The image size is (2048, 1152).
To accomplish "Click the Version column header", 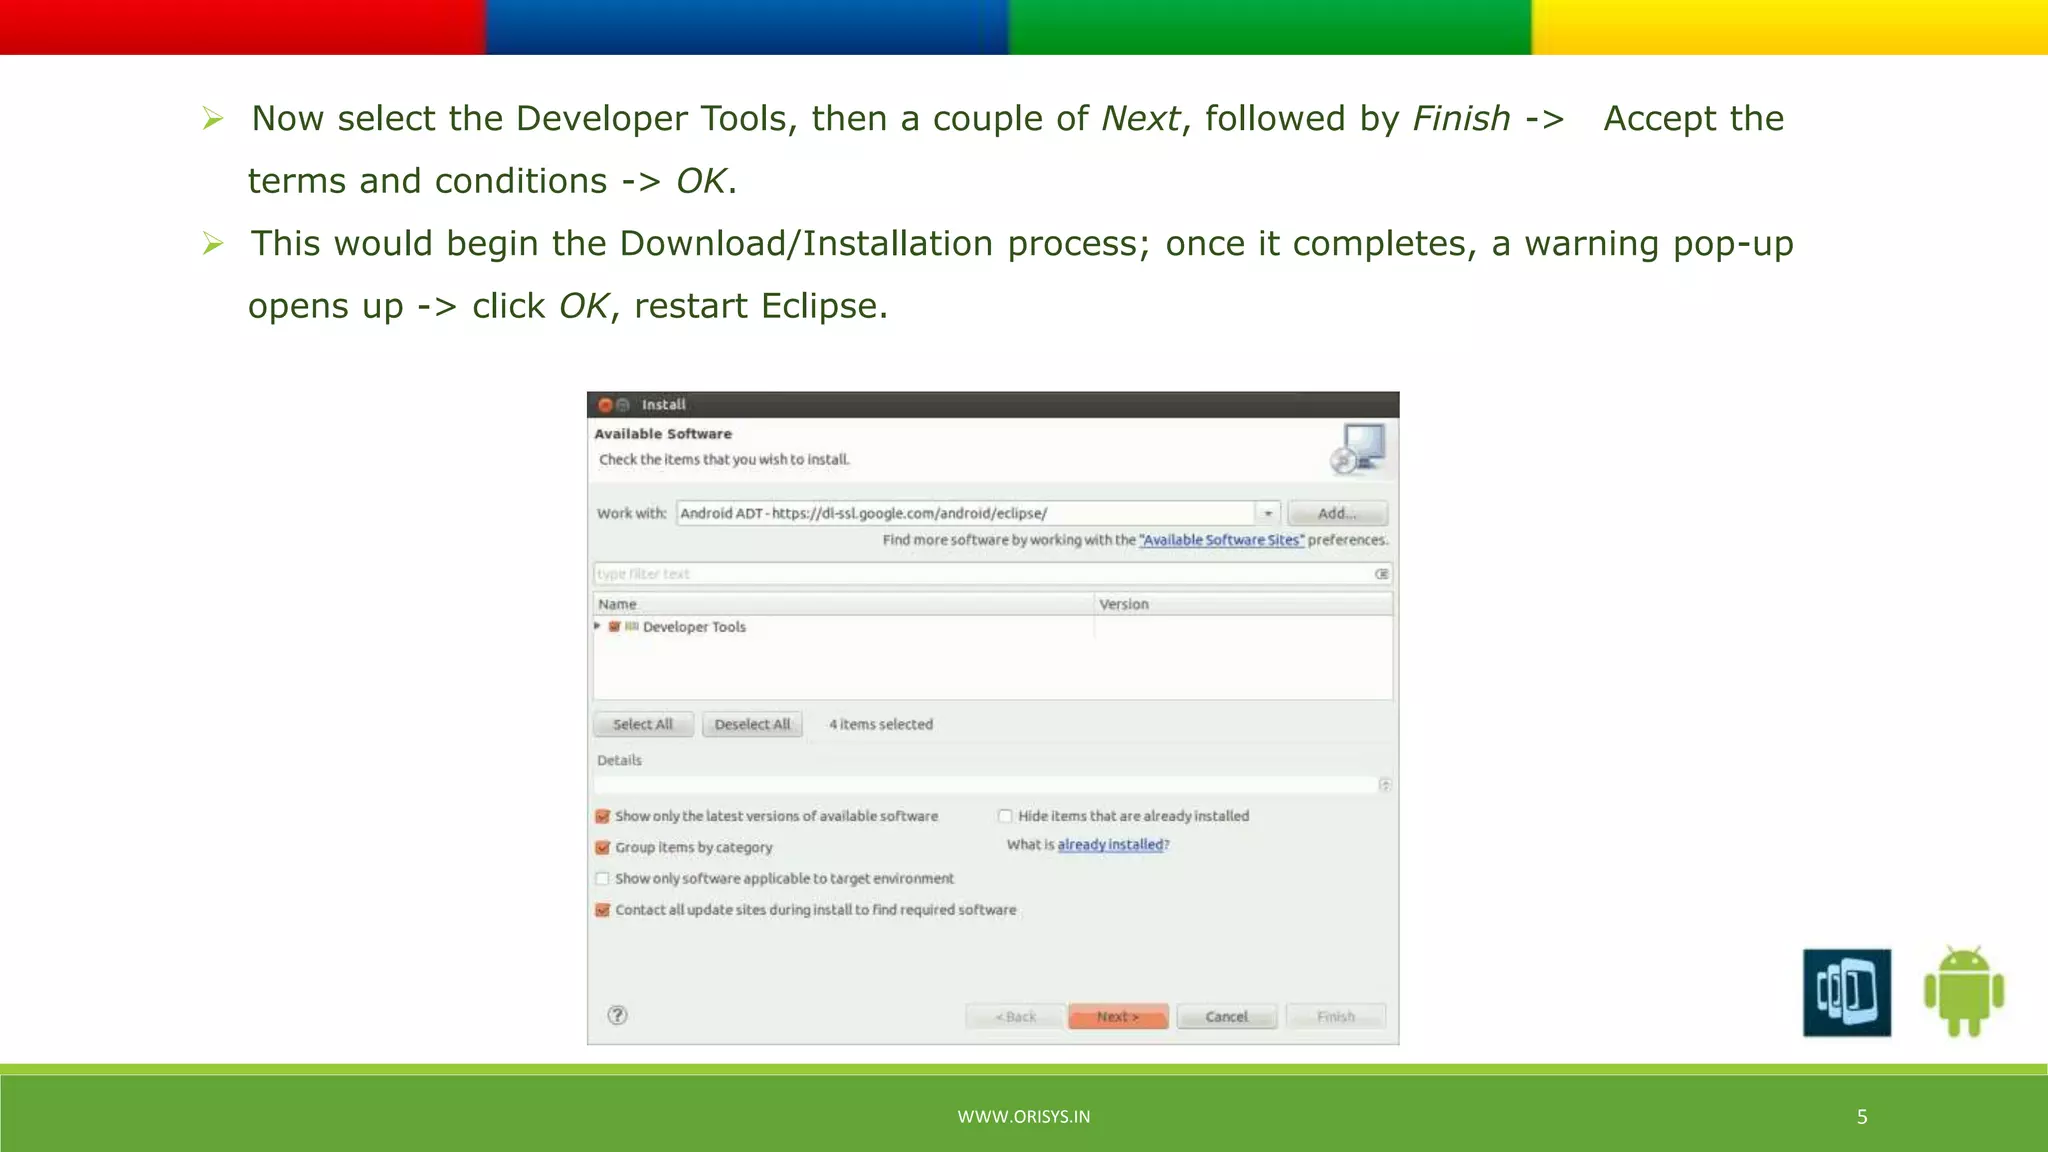I will 1244,604.
